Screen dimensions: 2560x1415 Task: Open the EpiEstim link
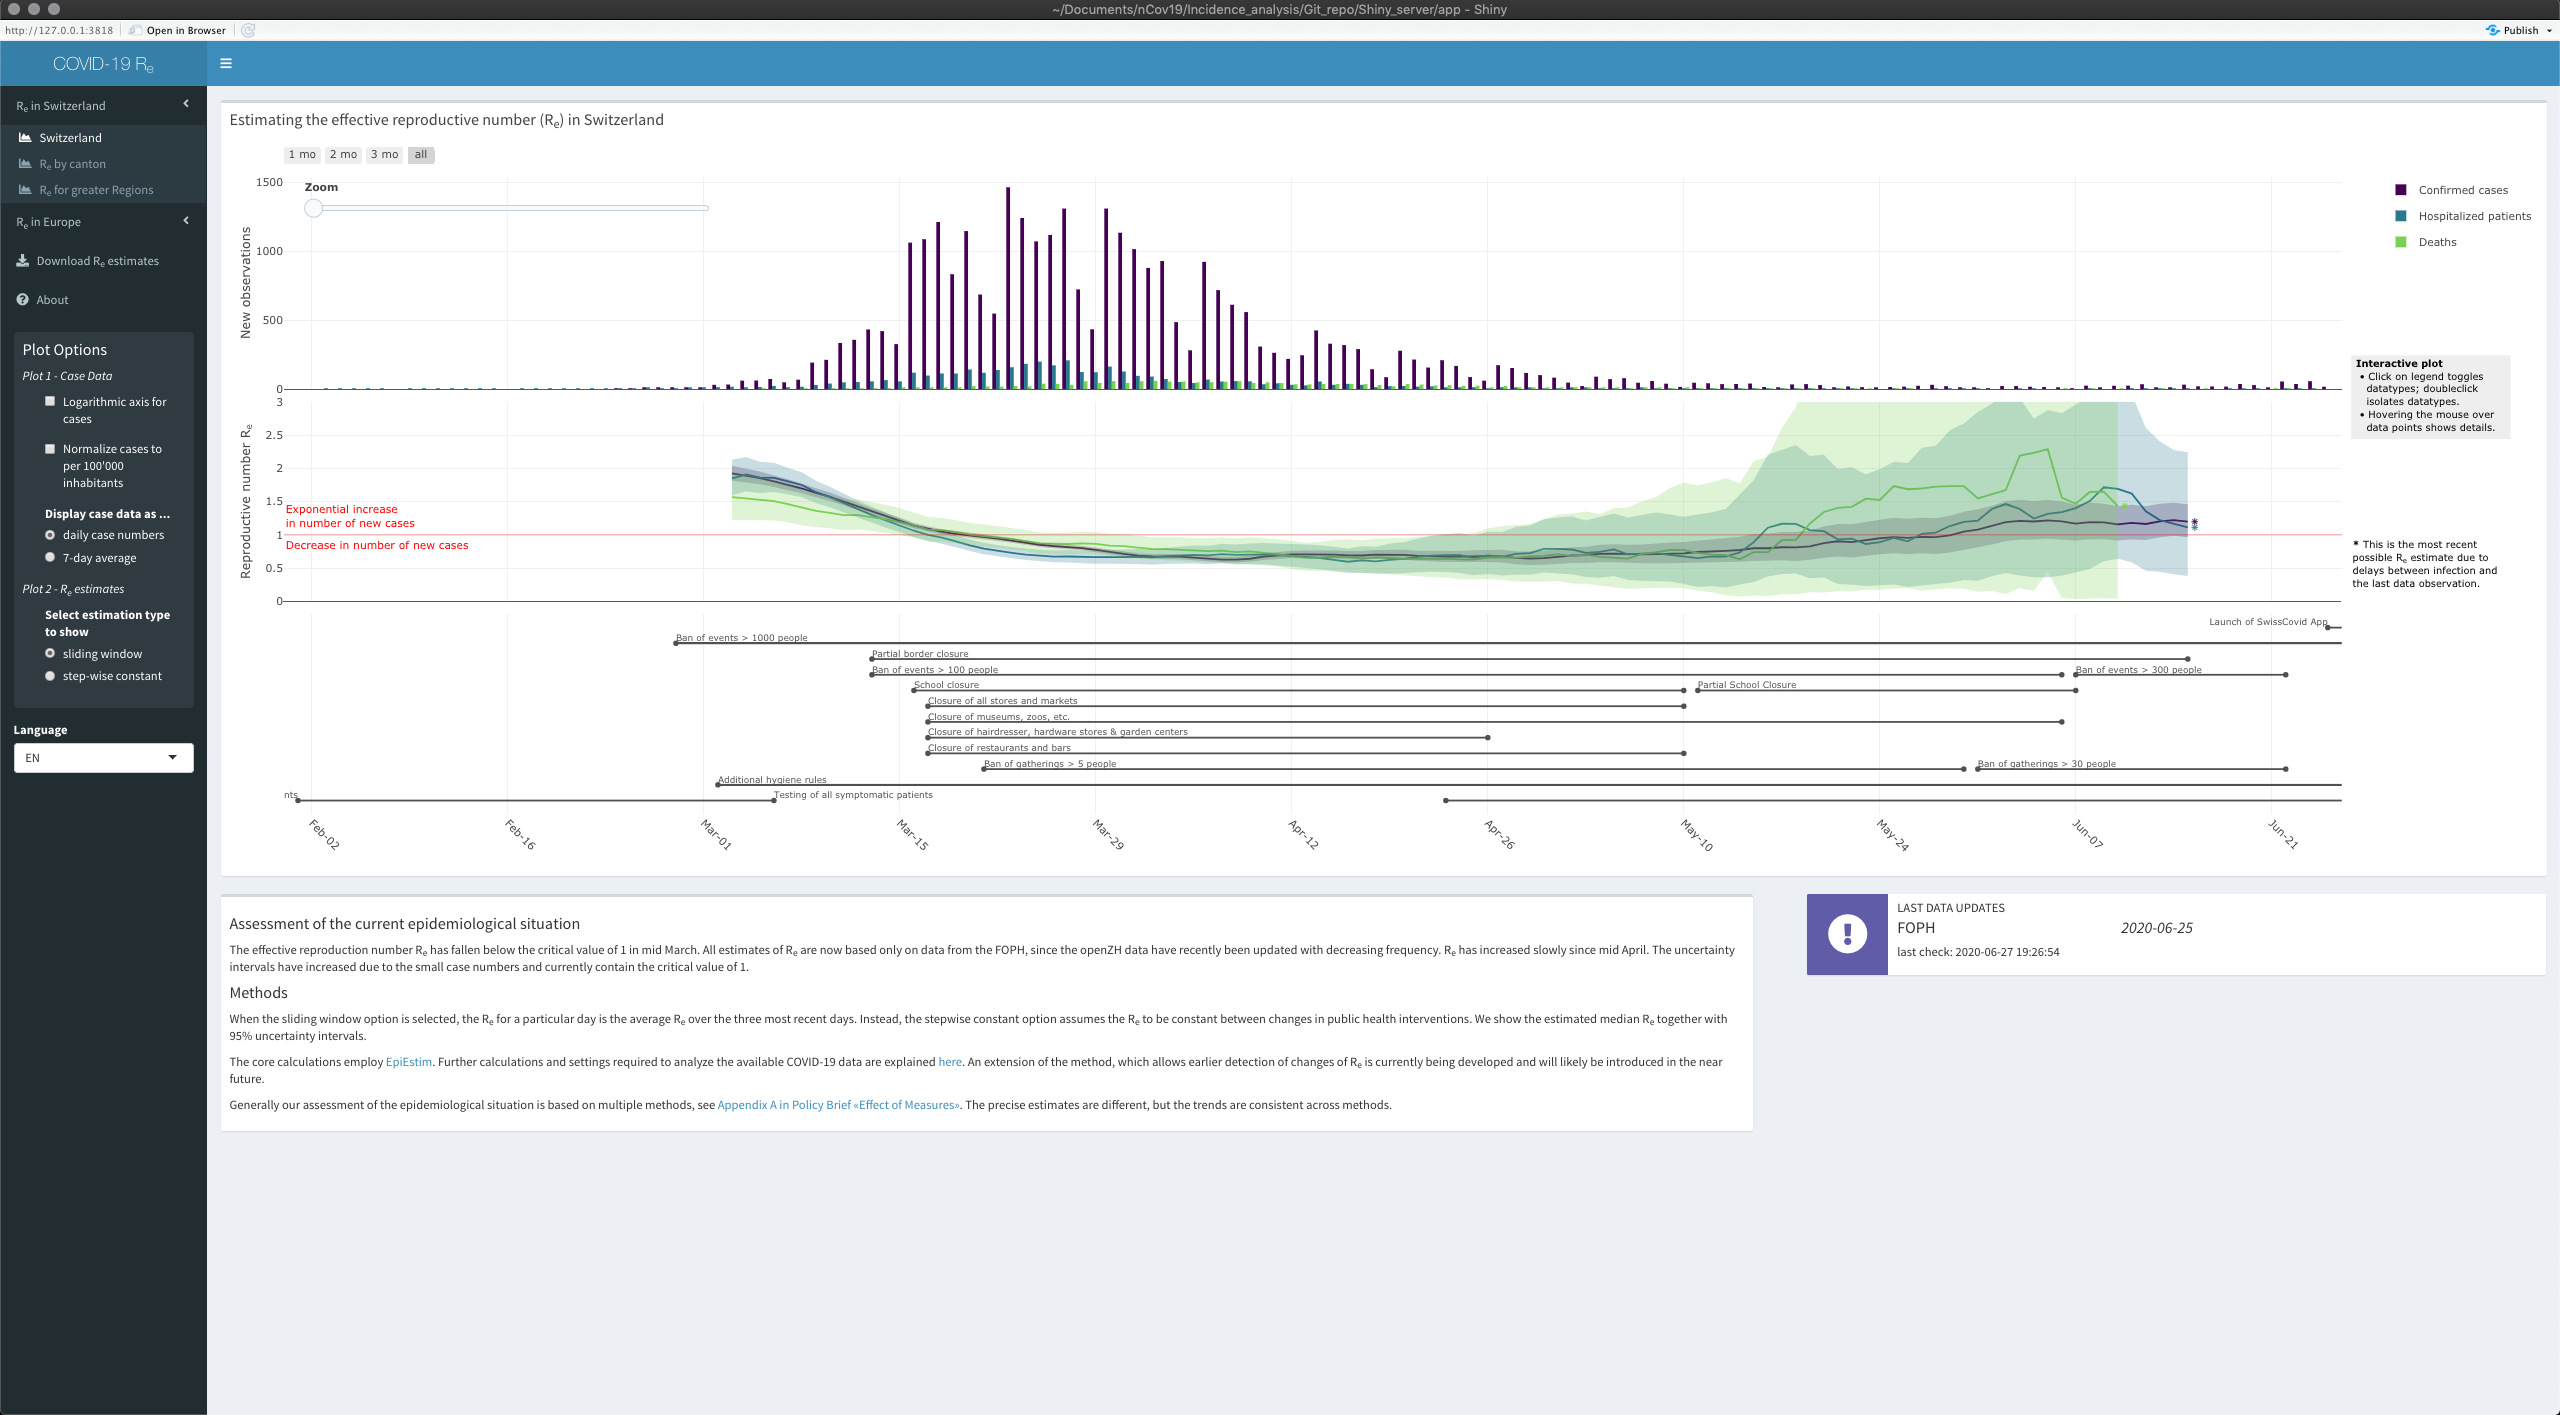[x=408, y=1062]
